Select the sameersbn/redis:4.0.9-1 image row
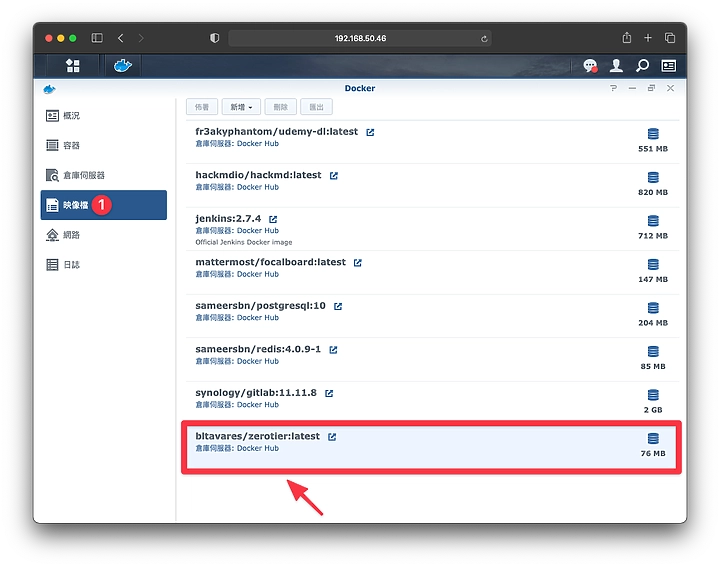720x567 pixels. click(433, 359)
